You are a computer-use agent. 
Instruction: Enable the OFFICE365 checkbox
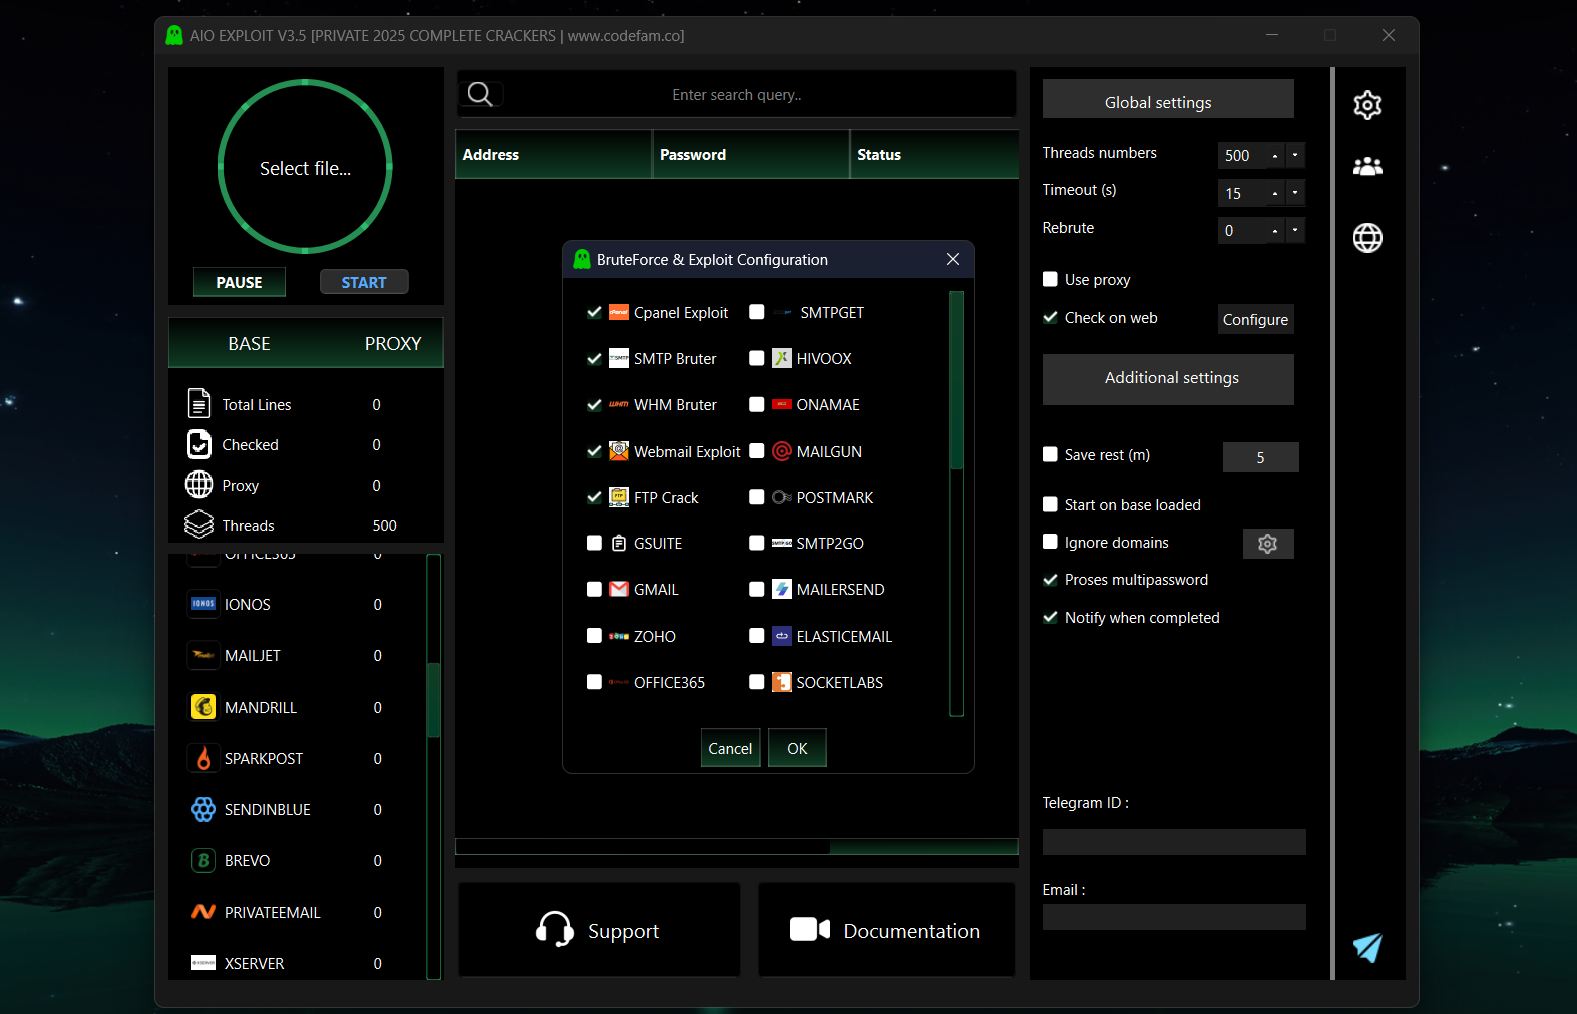click(x=594, y=682)
